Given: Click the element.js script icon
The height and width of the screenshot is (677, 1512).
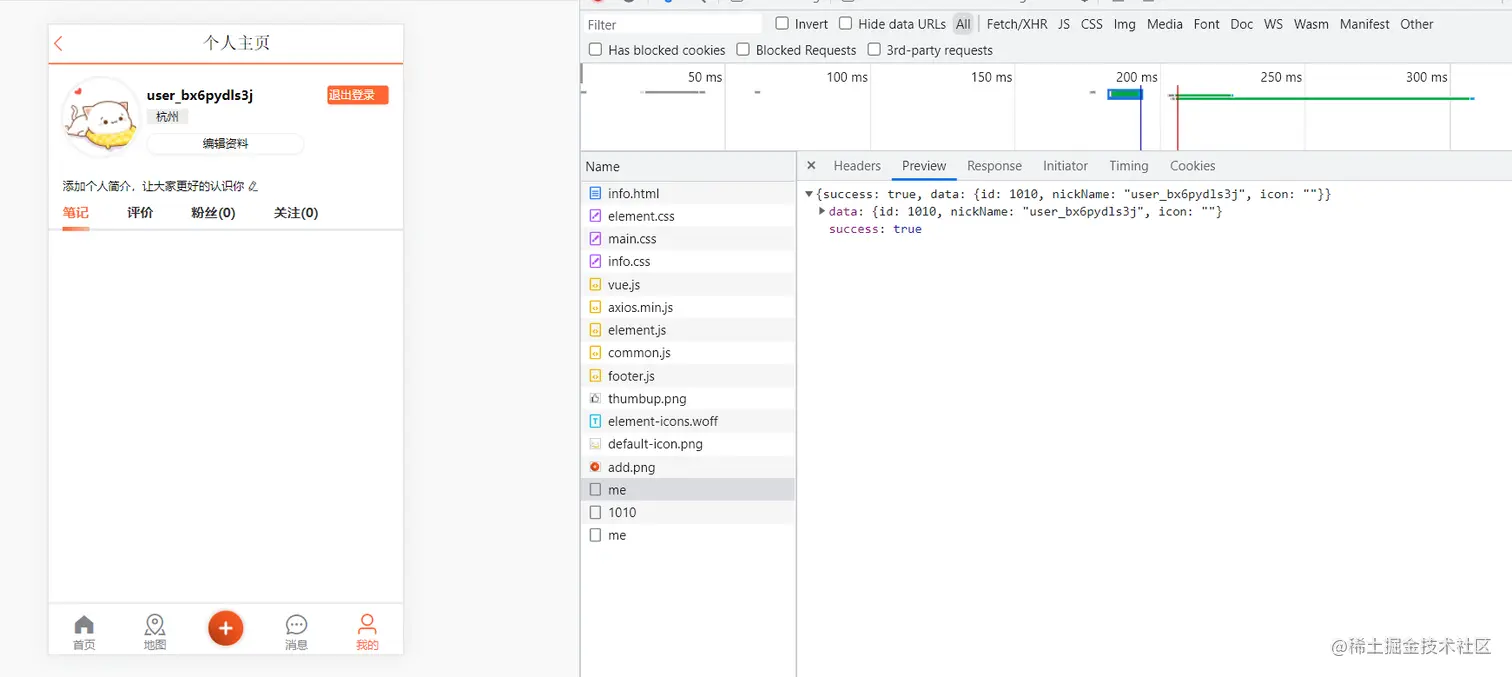Looking at the screenshot, I should (x=595, y=330).
